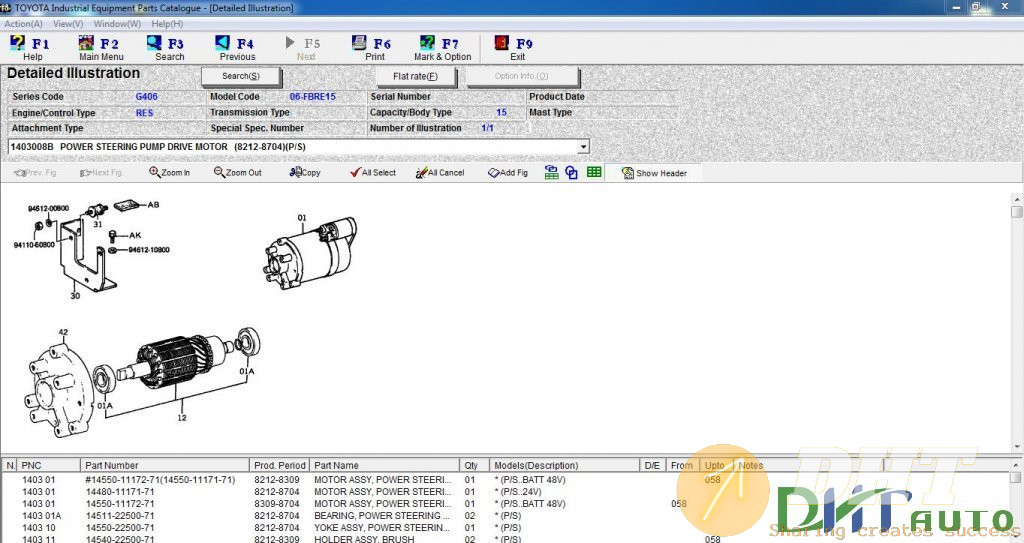Select the motor assembly 01 drawing
The image size is (1024, 543).
click(x=312, y=254)
